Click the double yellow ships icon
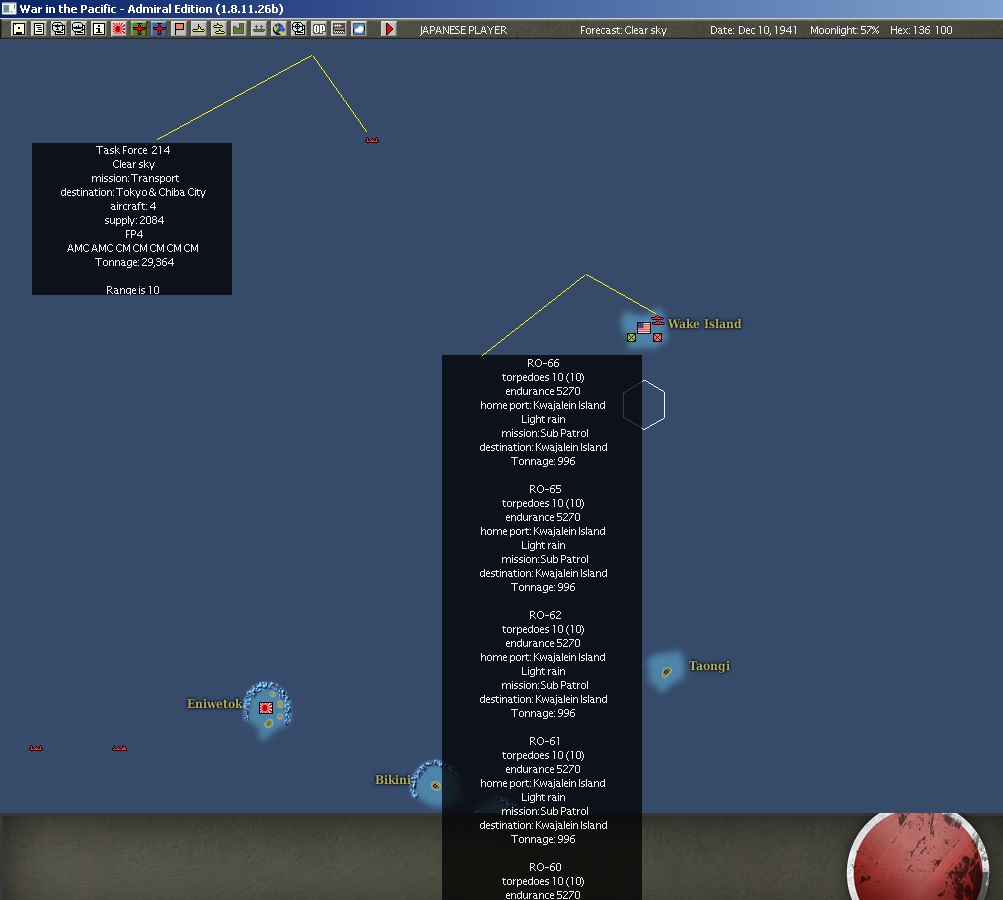1003x900 pixels. click(x=219, y=29)
